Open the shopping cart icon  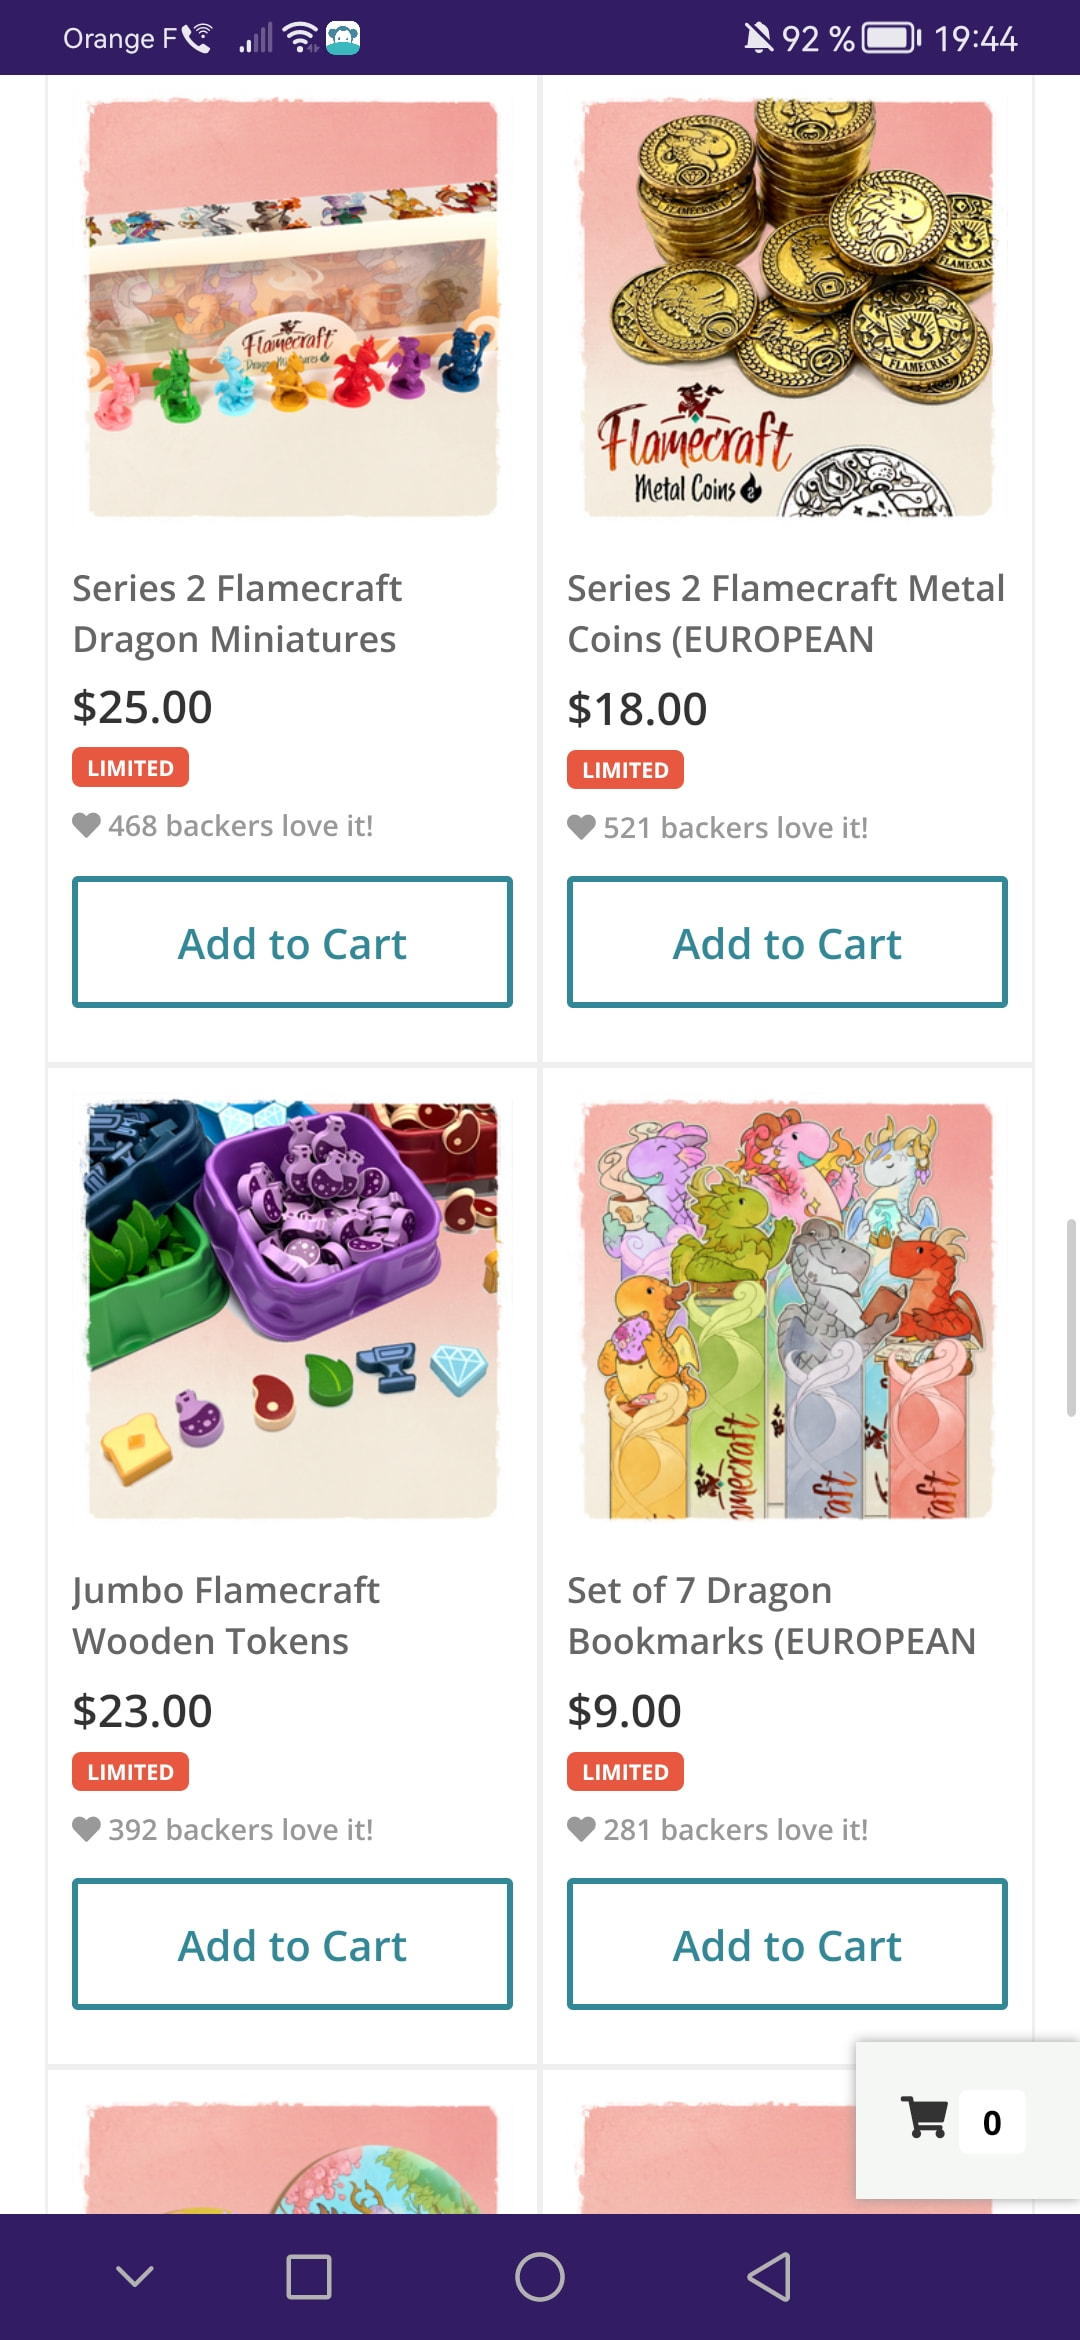(925, 2118)
